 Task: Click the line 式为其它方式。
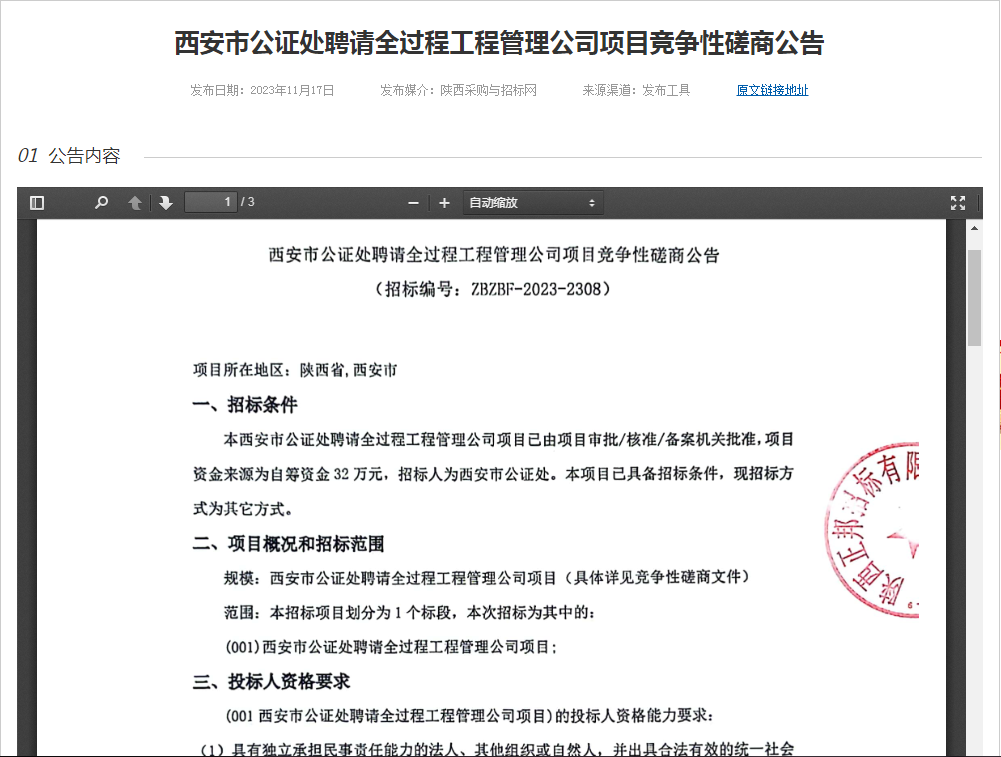point(243,509)
